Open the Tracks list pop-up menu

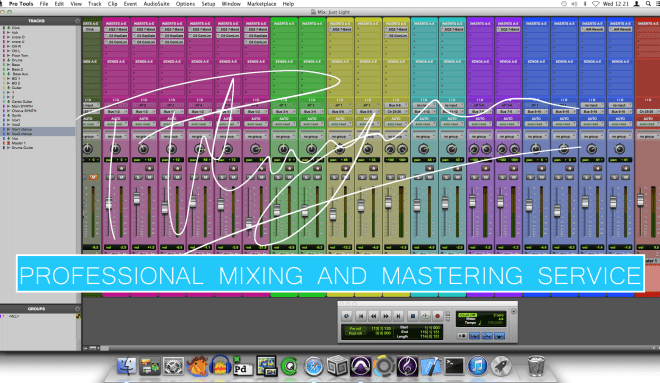pyautogui.click(x=77, y=21)
